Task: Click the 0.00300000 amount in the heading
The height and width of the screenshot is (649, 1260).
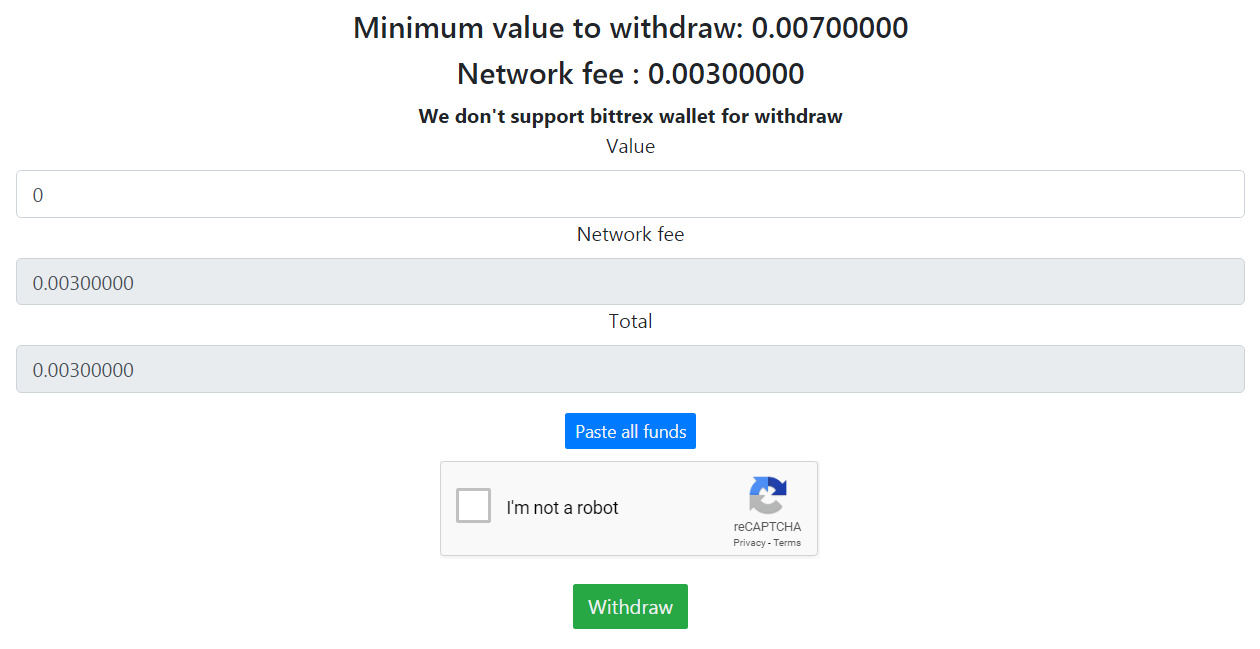Action: coord(726,74)
